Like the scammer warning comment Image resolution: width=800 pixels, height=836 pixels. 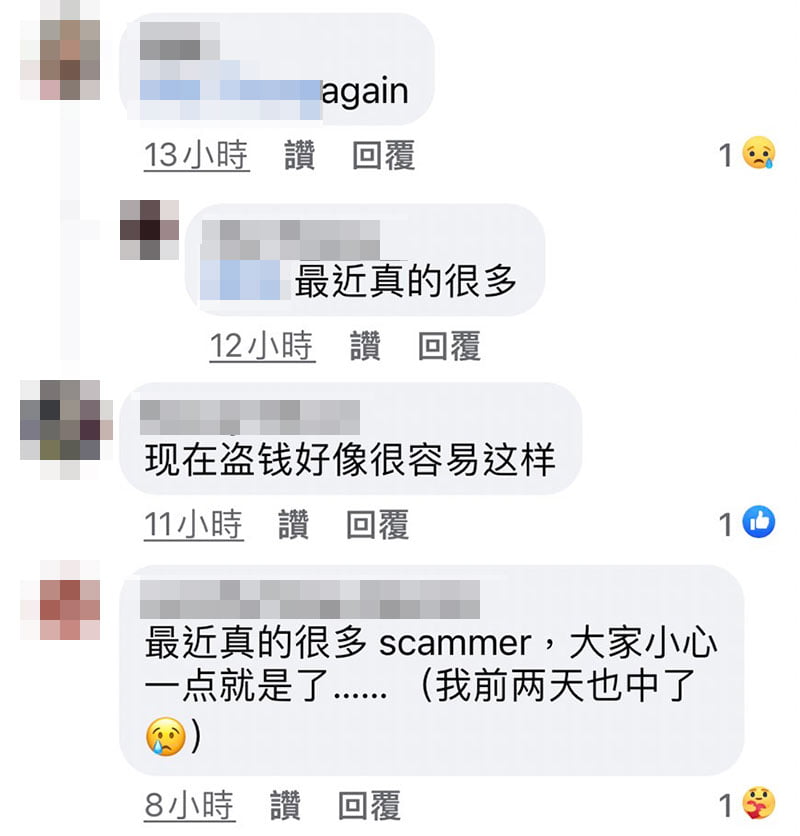[285, 805]
